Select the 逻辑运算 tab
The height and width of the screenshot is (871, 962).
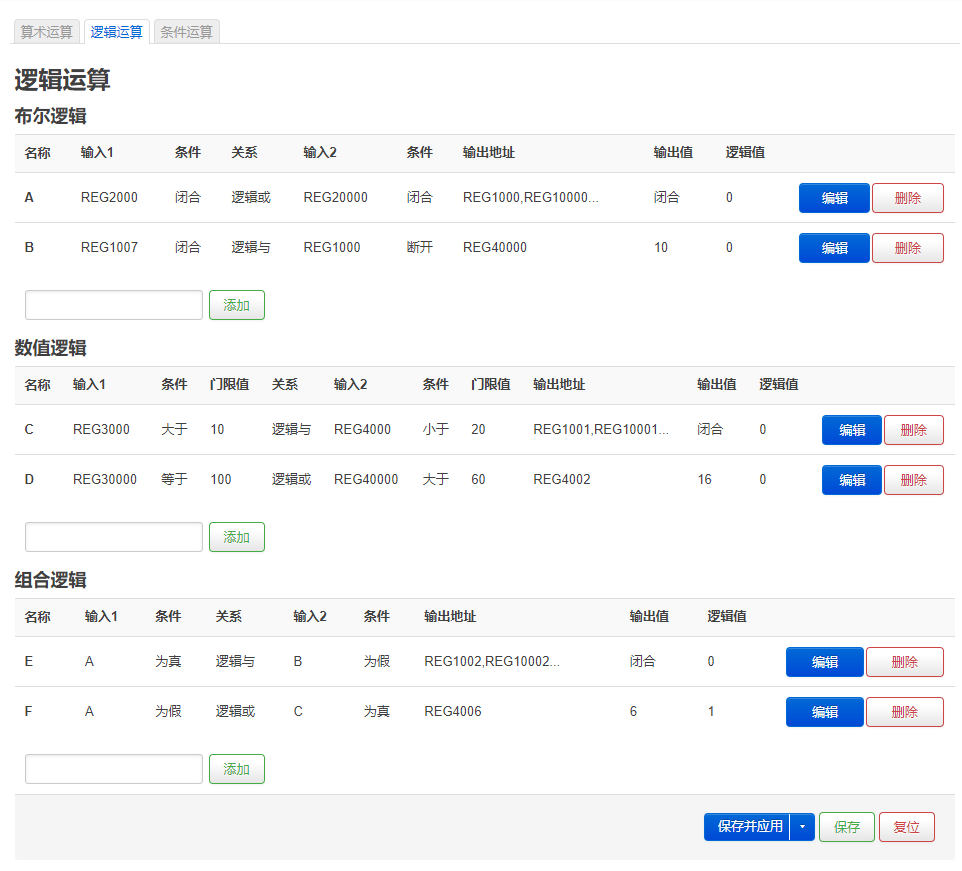[117, 32]
